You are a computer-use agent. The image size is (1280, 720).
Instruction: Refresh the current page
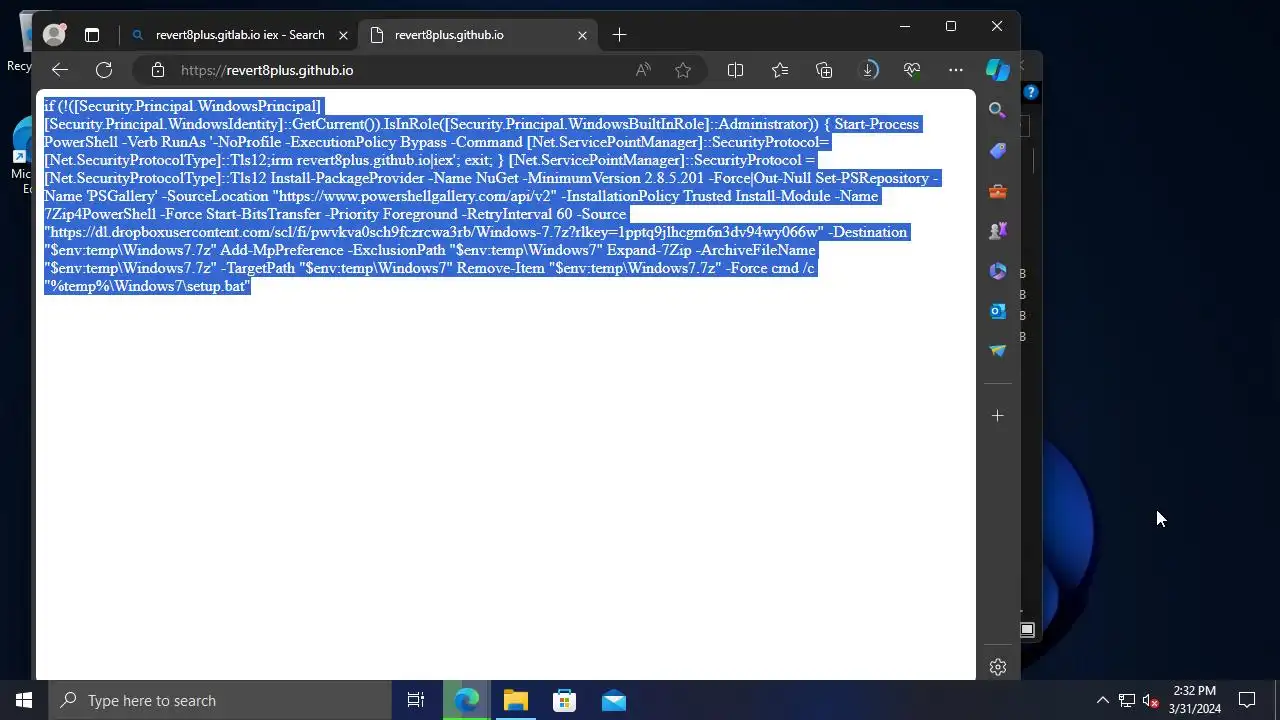point(104,70)
